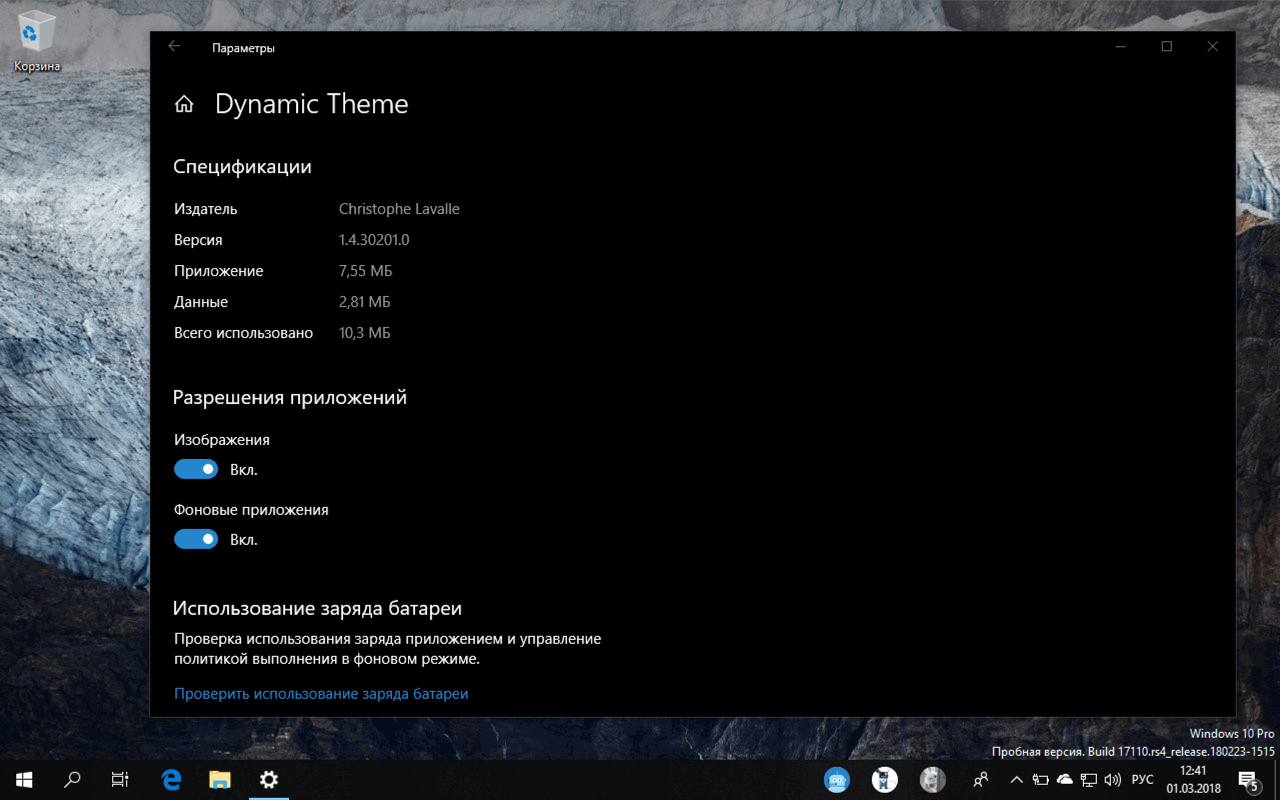Viewport: 1280px width, 800px height.
Task: Open the Start menu
Action: (24, 779)
